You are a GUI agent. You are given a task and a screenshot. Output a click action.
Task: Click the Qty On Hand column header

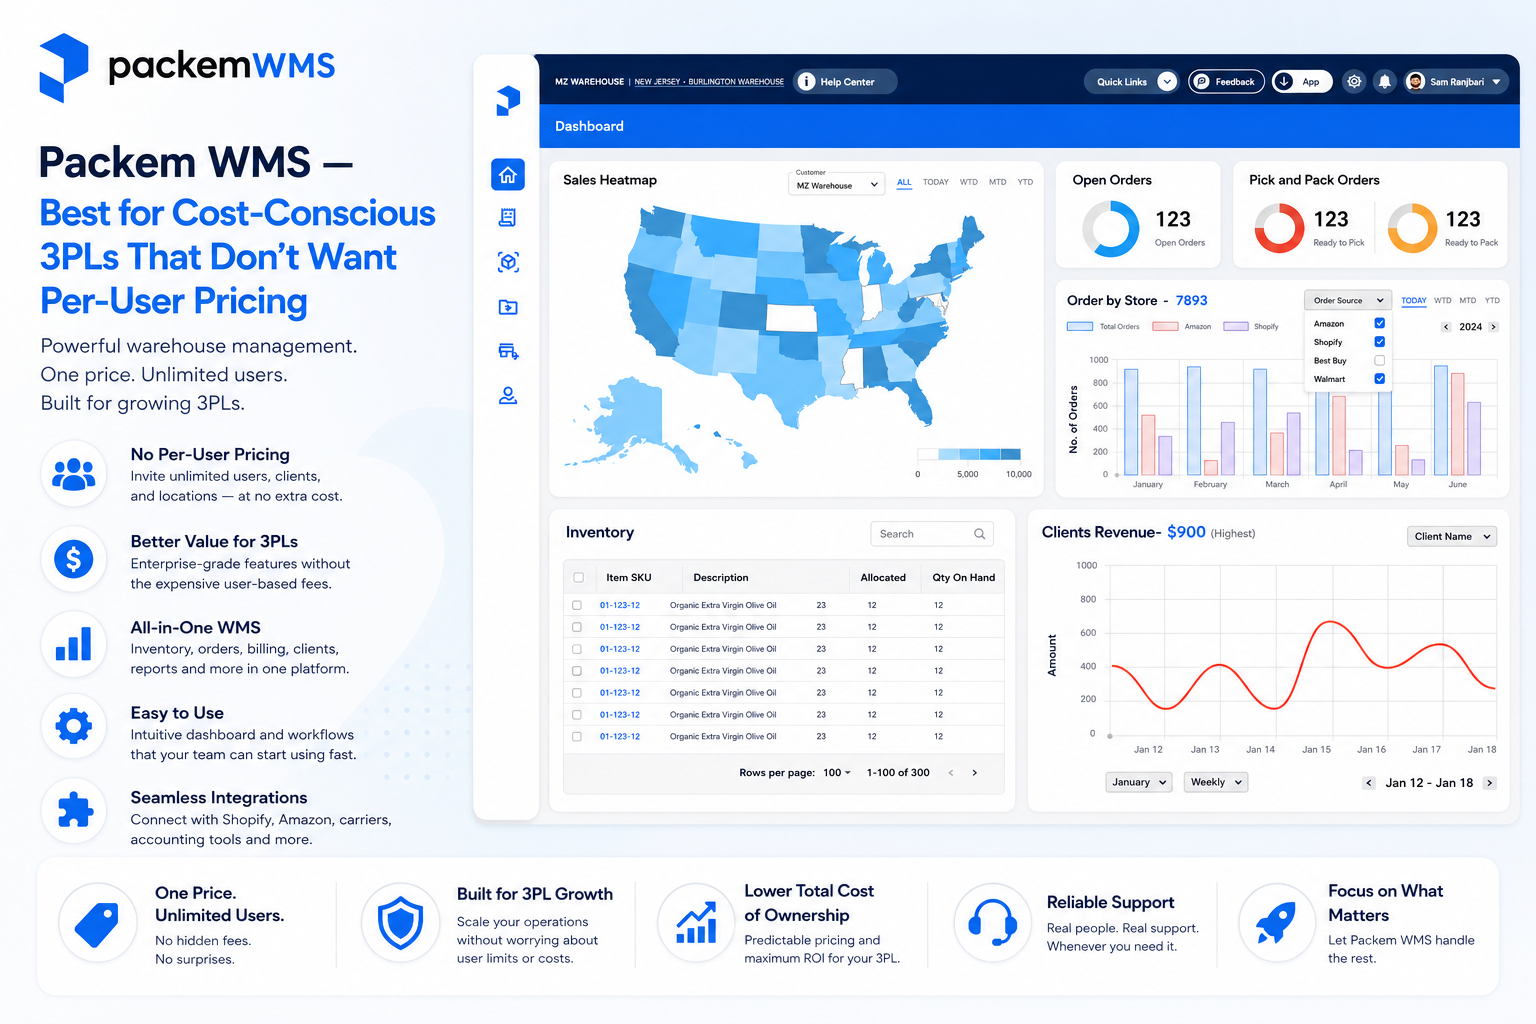click(x=964, y=578)
